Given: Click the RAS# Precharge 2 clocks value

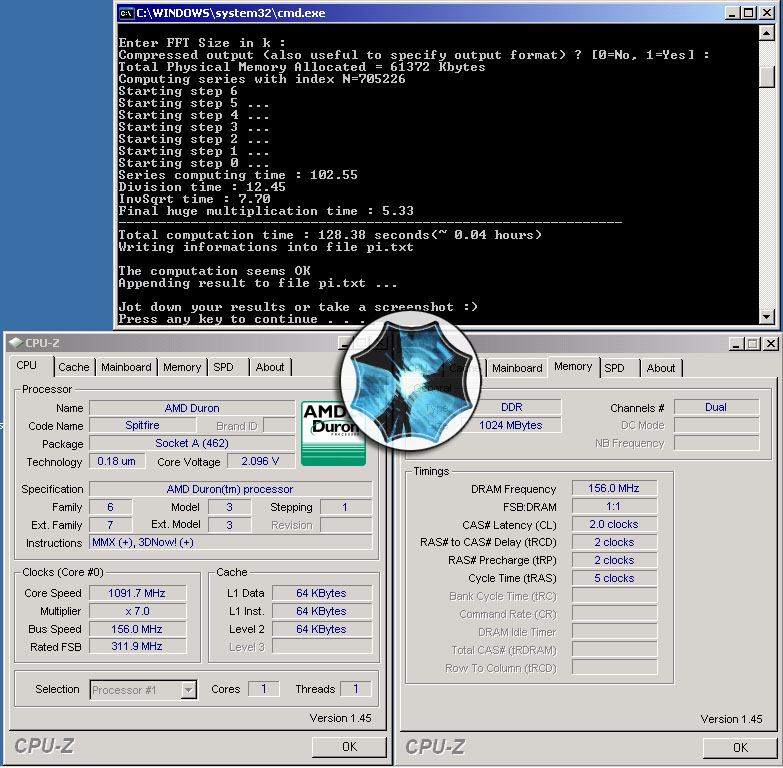Looking at the screenshot, I should (x=614, y=560).
